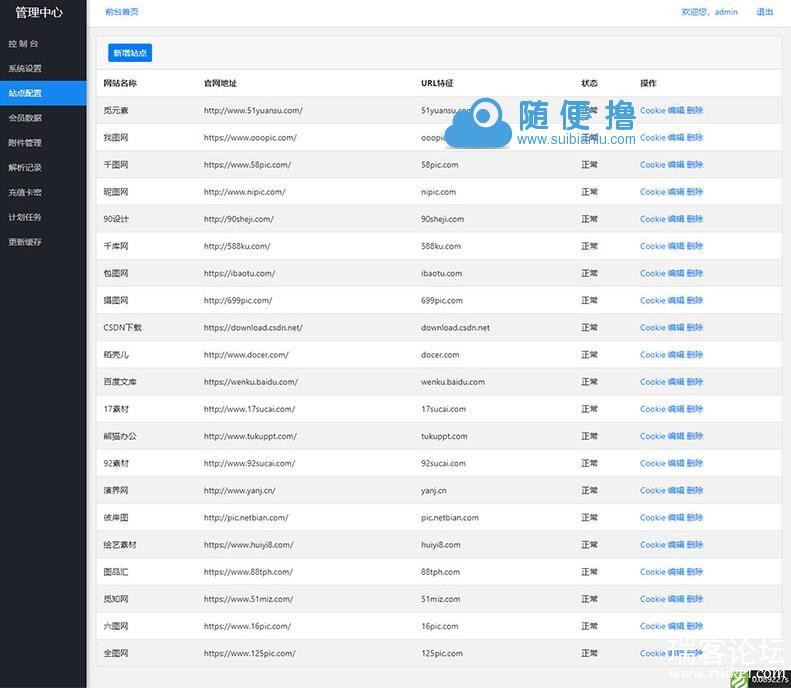Image resolution: width=791 pixels, height=688 pixels.
Task: Open Cookie for the CSDN下载 row
Action: click(653, 327)
